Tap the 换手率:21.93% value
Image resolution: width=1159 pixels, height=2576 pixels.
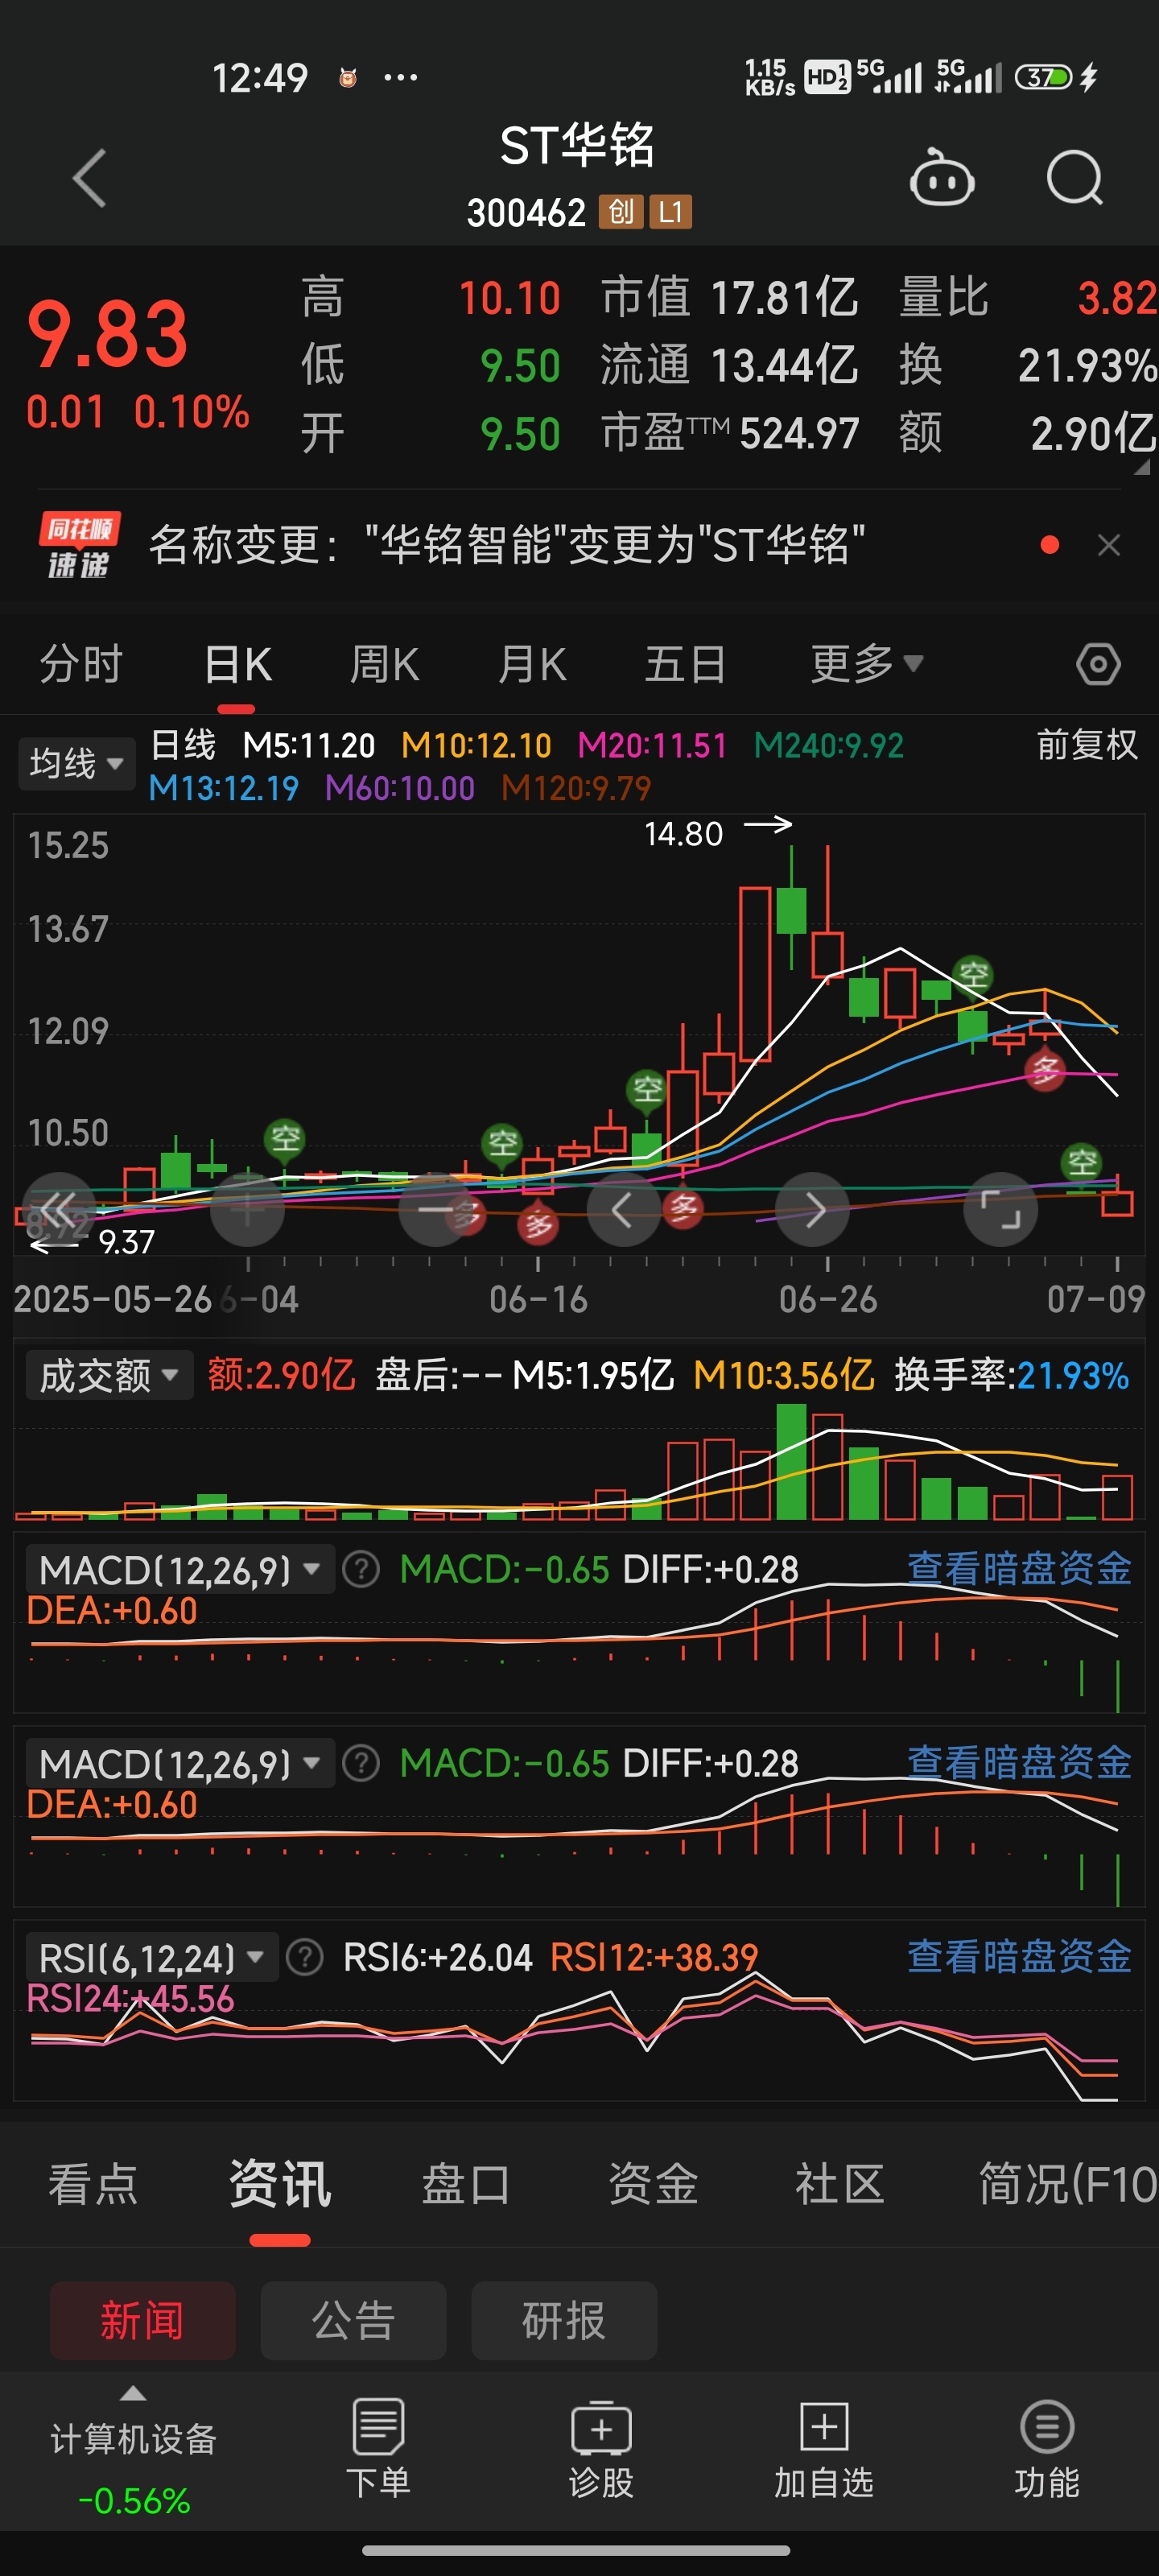click(1012, 1375)
